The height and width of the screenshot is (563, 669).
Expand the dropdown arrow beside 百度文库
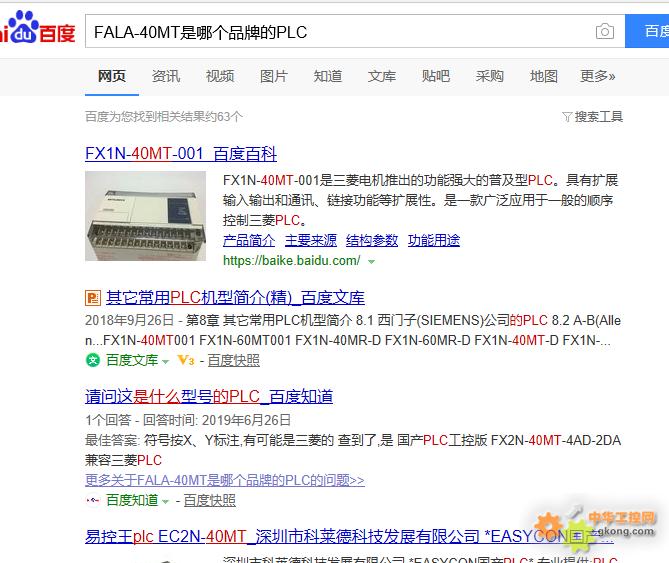165,362
